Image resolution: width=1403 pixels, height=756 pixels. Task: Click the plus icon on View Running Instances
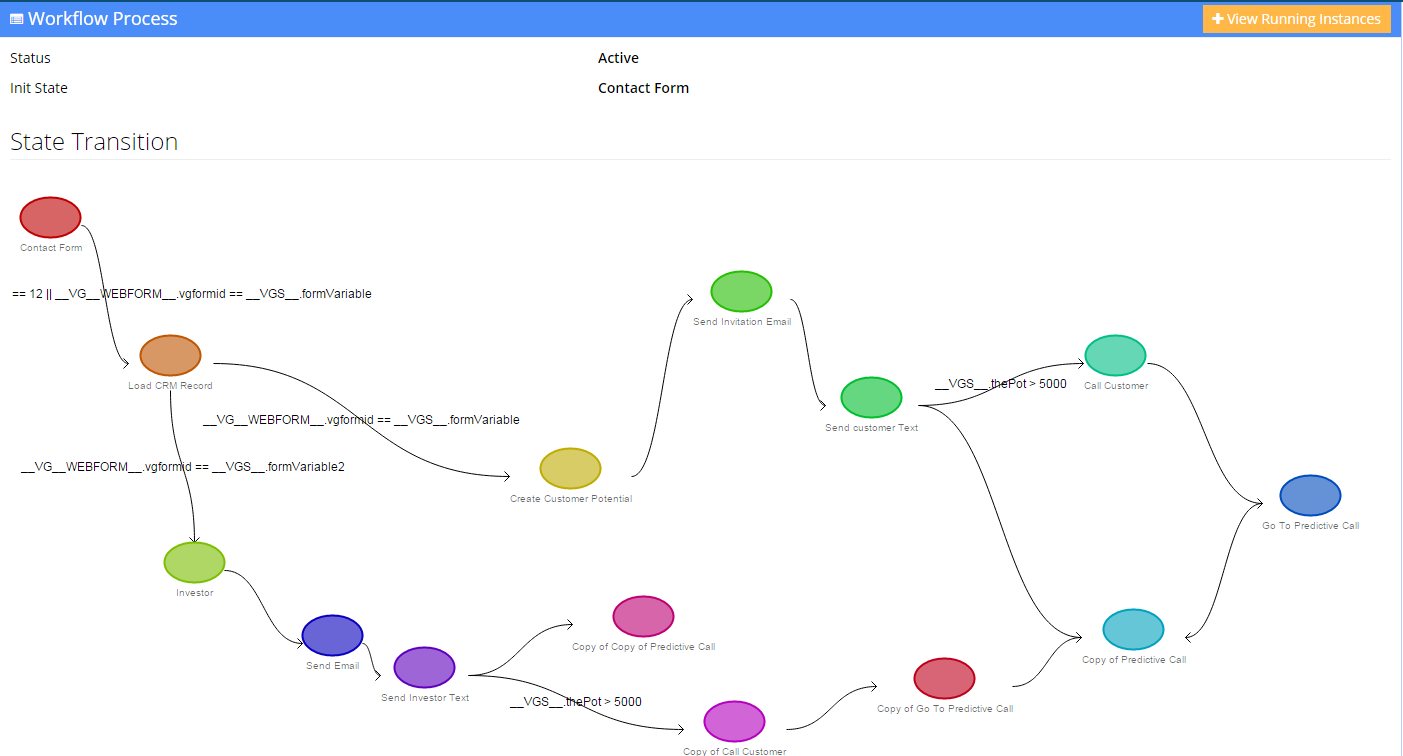pos(1219,18)
